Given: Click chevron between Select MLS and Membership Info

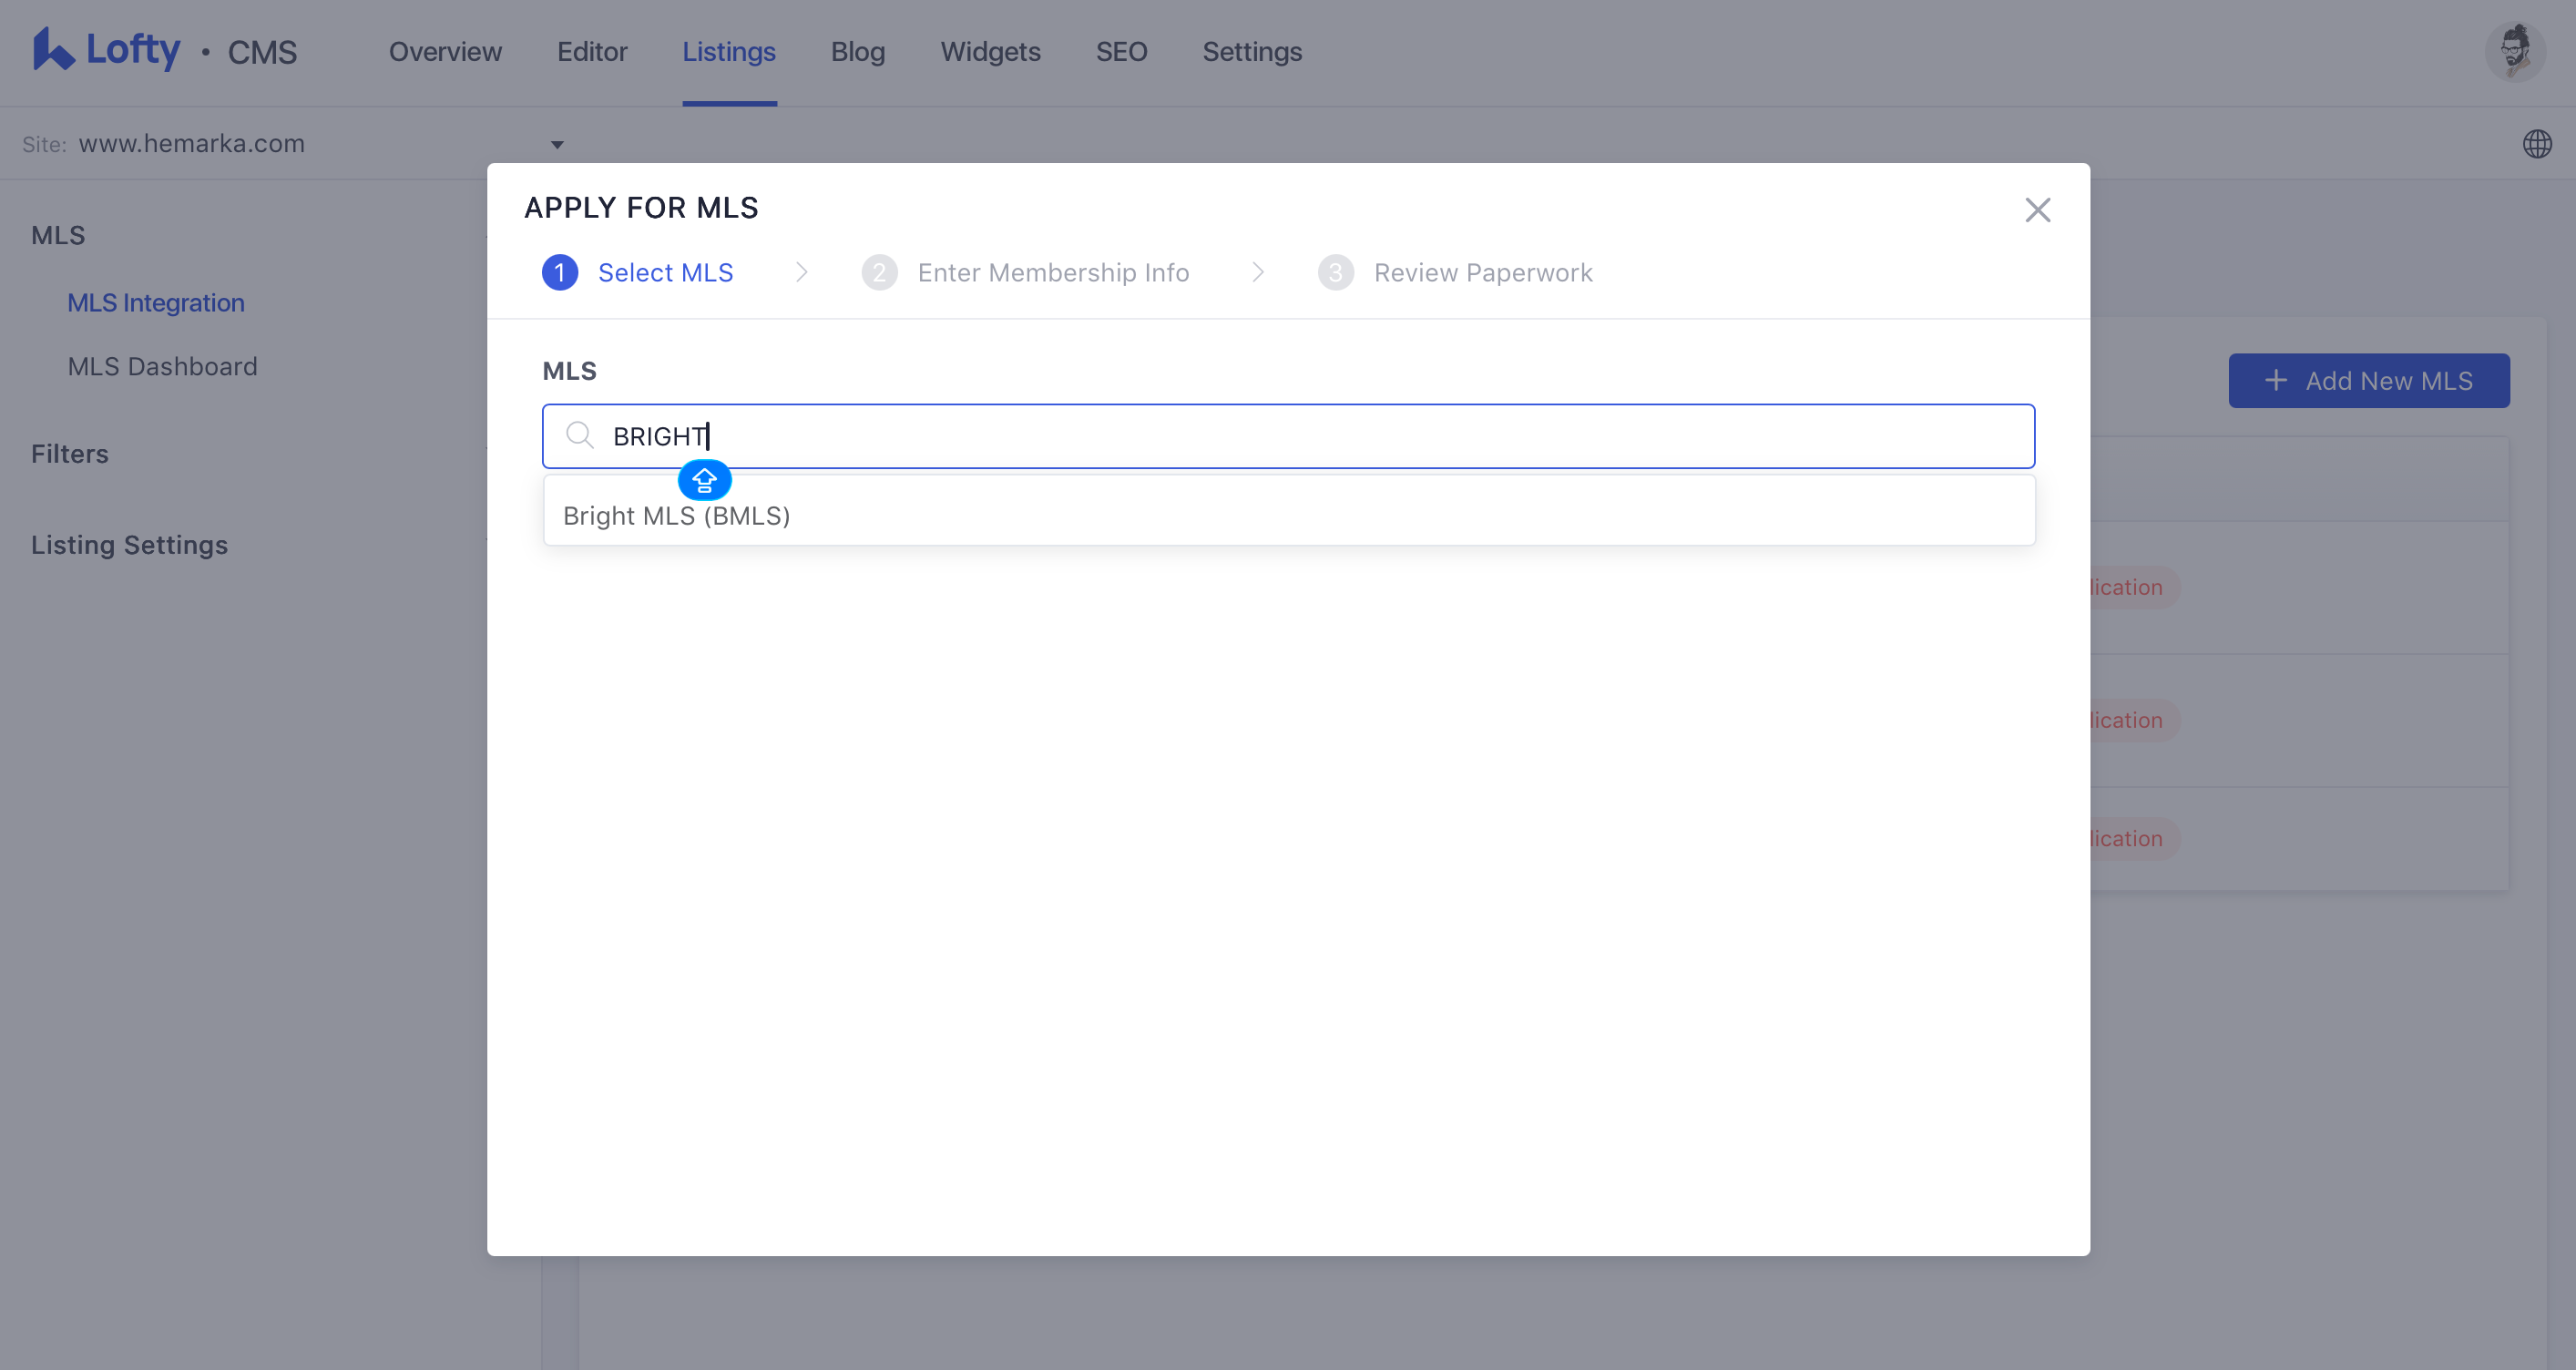Looking at the screenshot, I should point(801,273).
